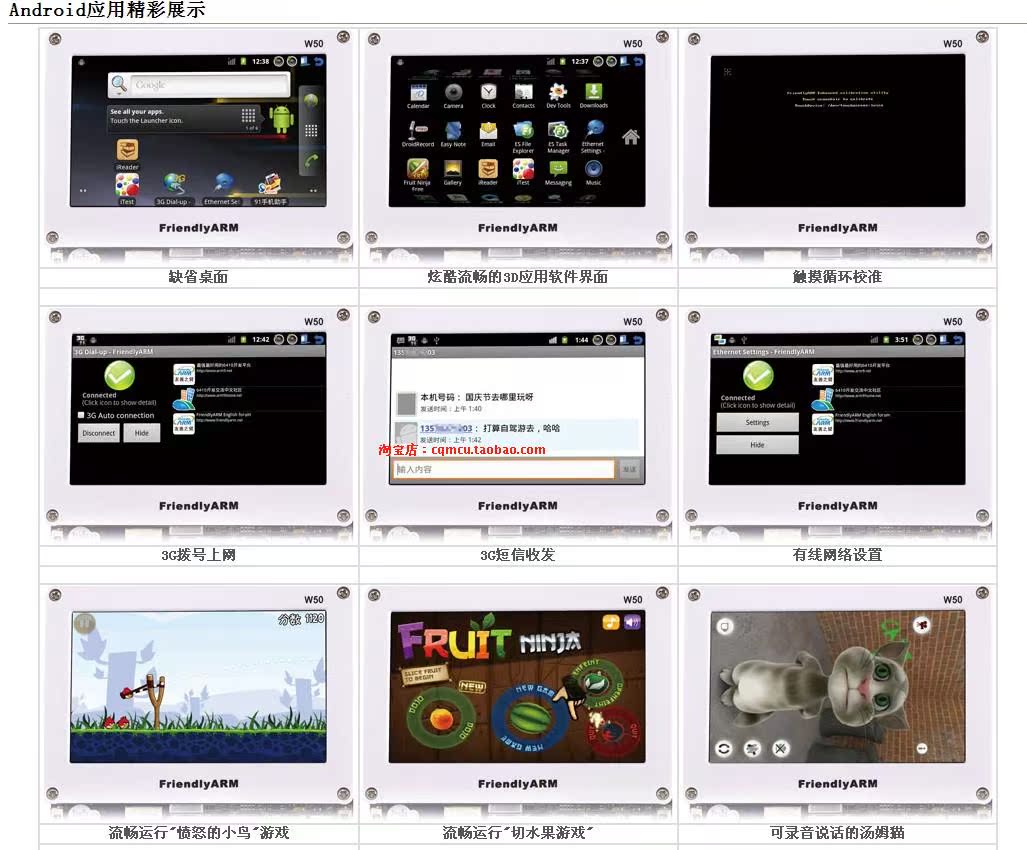Open the Calendar app in the app drawer
Image resolution: width=1027 pixels, height=850 pixels.
tap(419, 96)
